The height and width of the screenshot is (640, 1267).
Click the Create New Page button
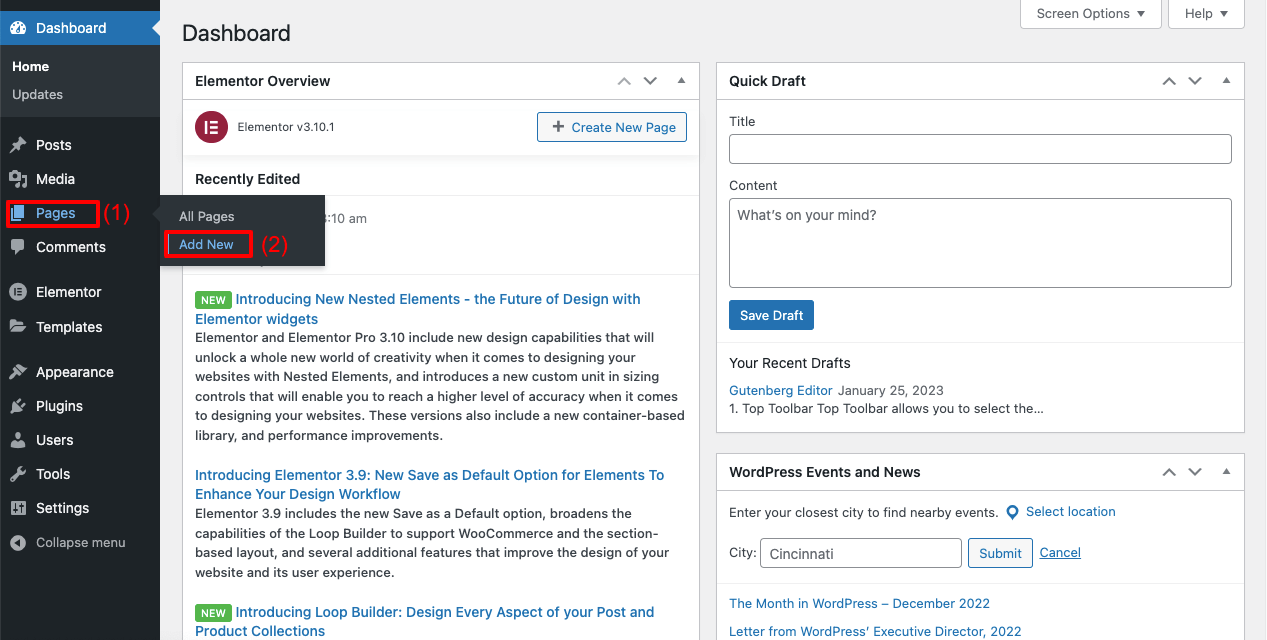pyautogui.click(x=612, y=127)
